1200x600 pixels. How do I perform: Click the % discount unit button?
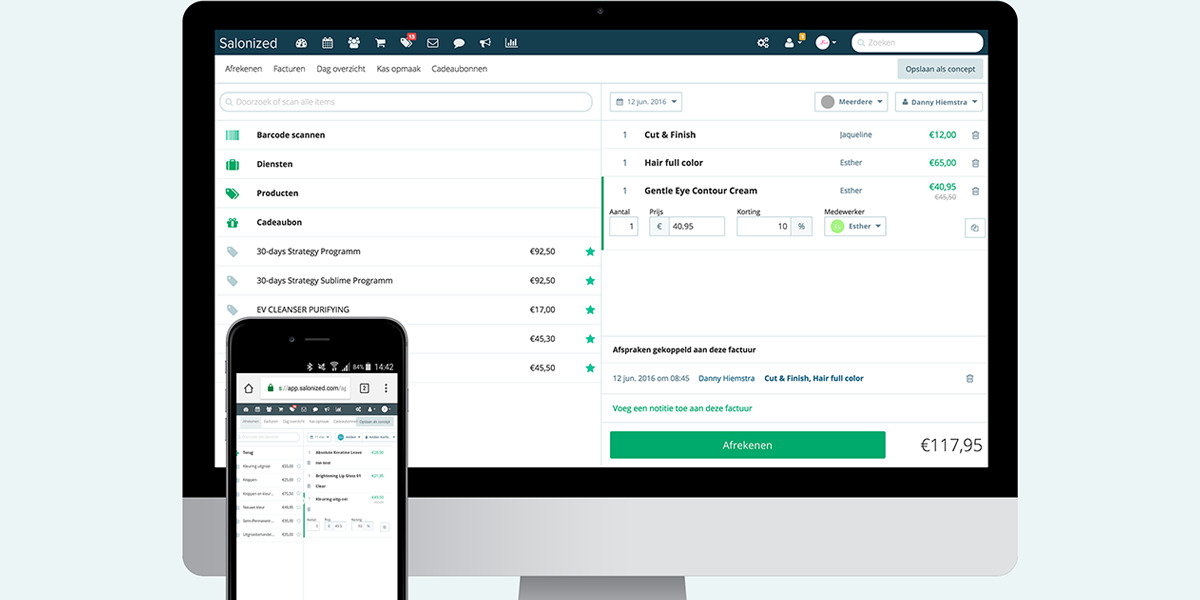point(802,227)
